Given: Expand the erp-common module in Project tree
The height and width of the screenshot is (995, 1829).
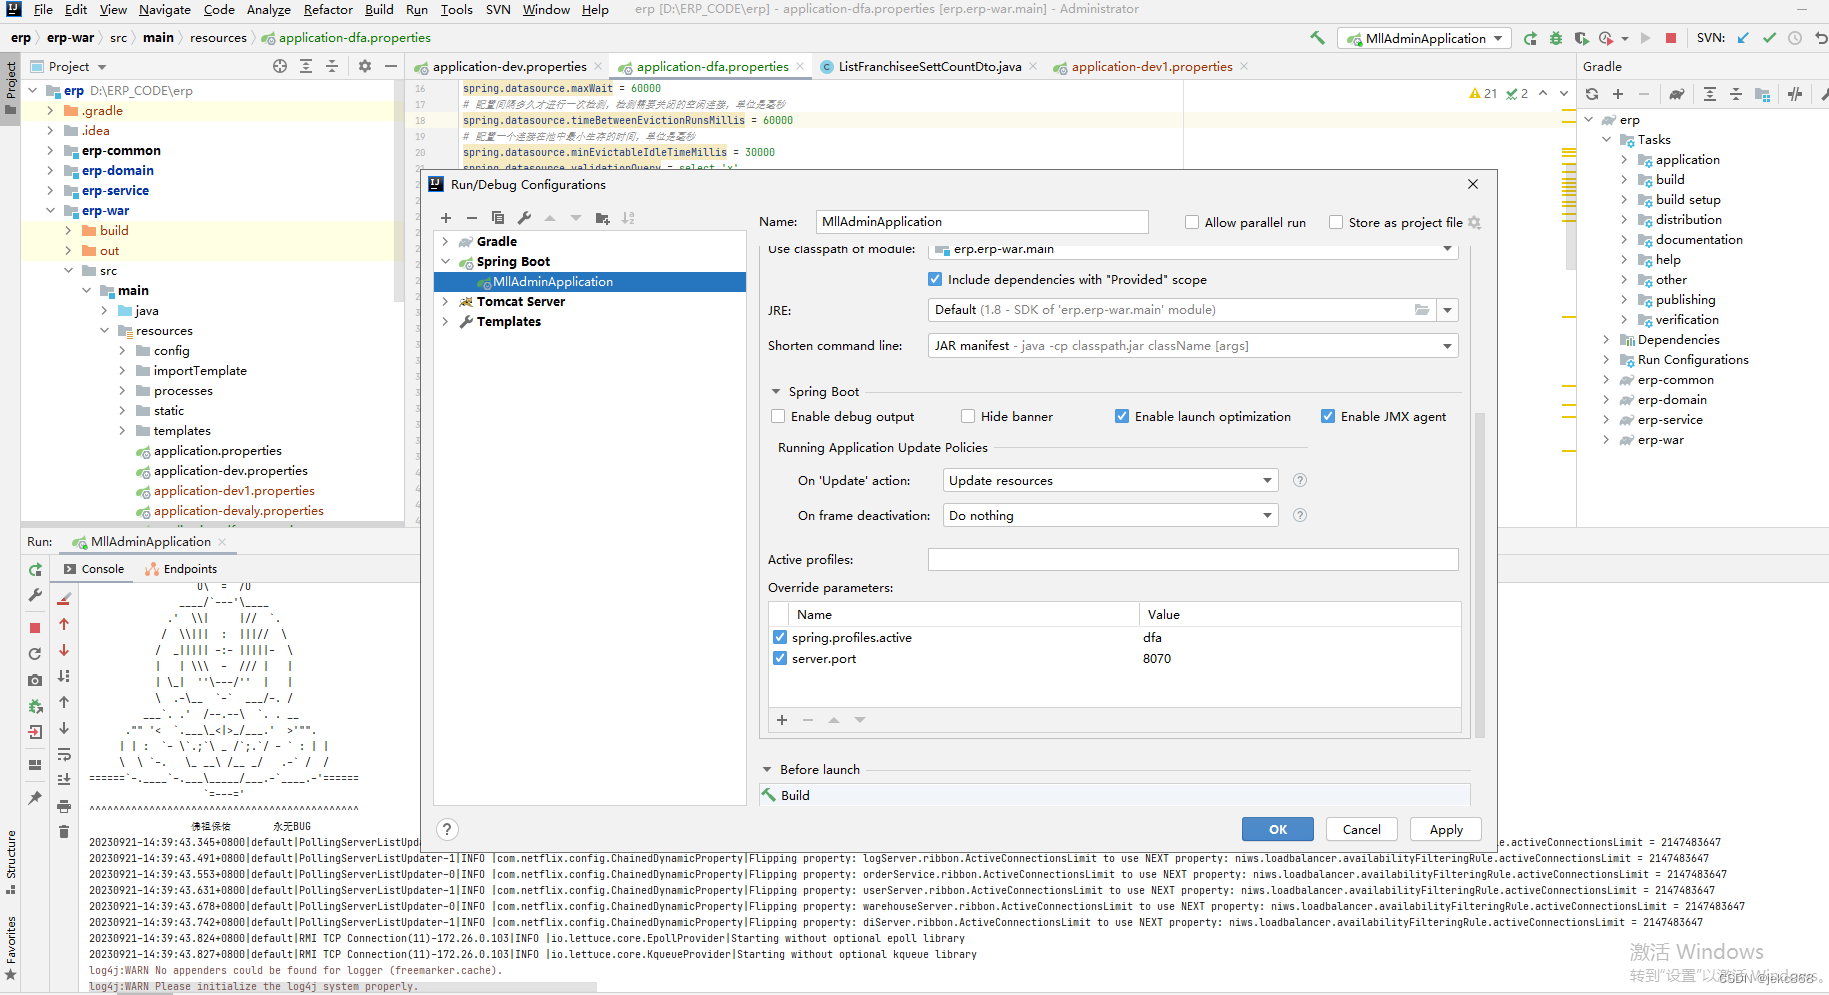Looking at the screenshot, I should pyautogui.click(x=50, y=150).
